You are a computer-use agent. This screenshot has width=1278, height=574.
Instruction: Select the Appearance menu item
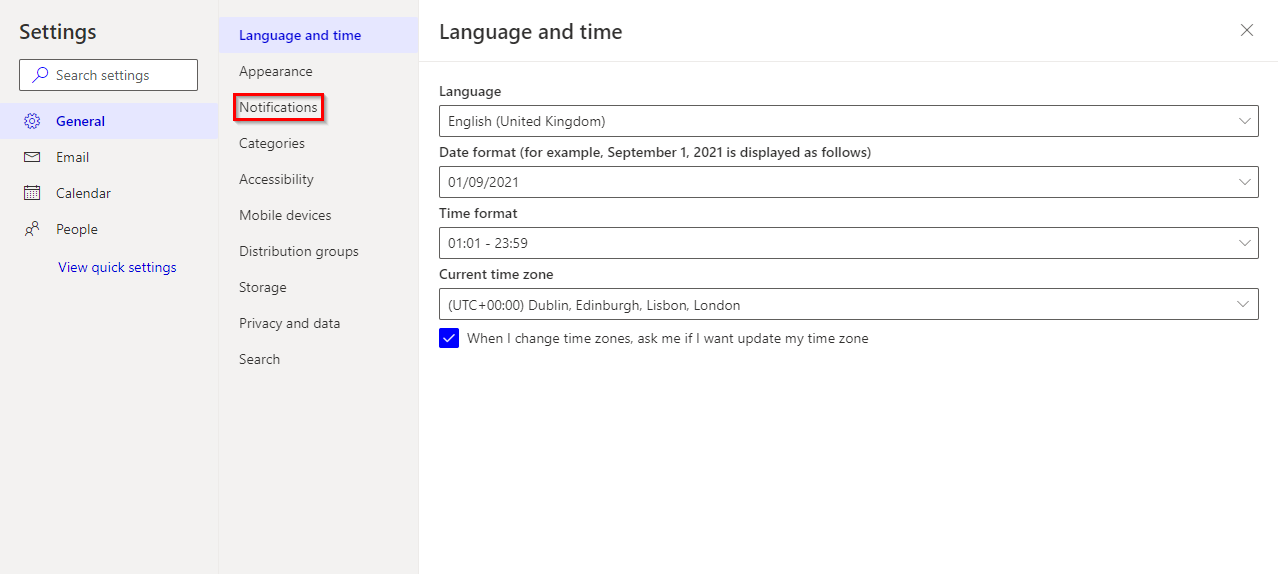click(276, 71)
